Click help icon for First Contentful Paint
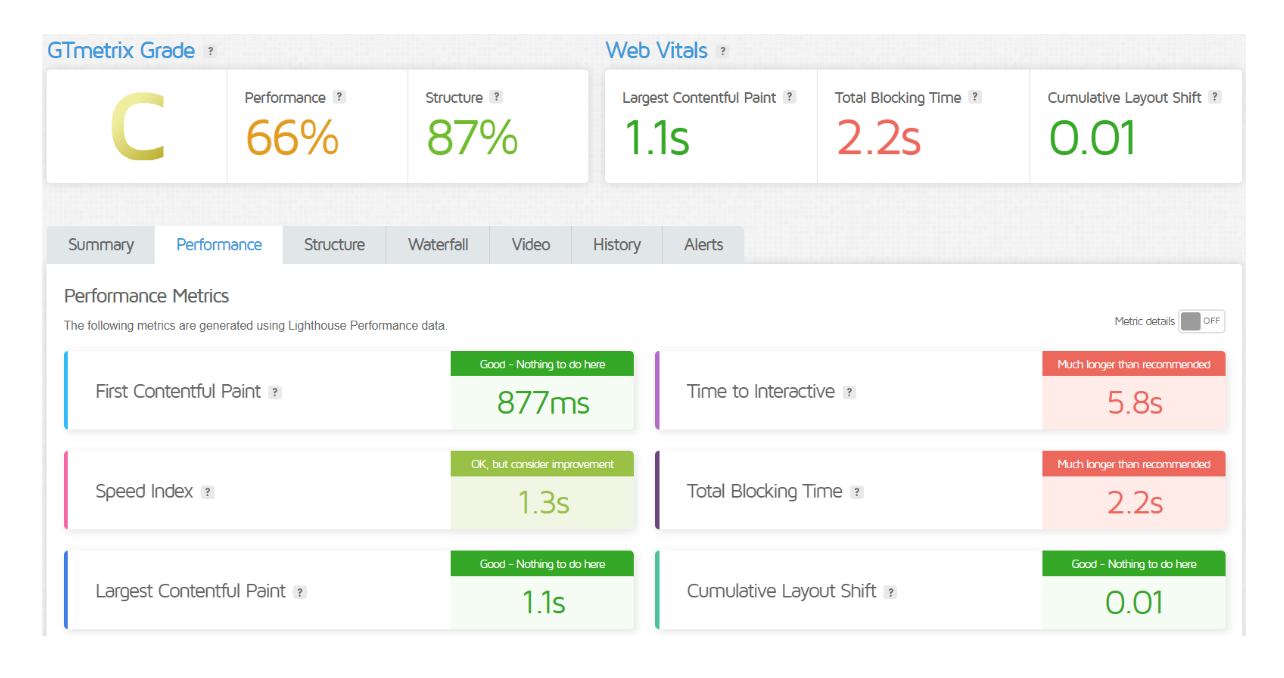The image size is (1284, 678). point(275,392)
